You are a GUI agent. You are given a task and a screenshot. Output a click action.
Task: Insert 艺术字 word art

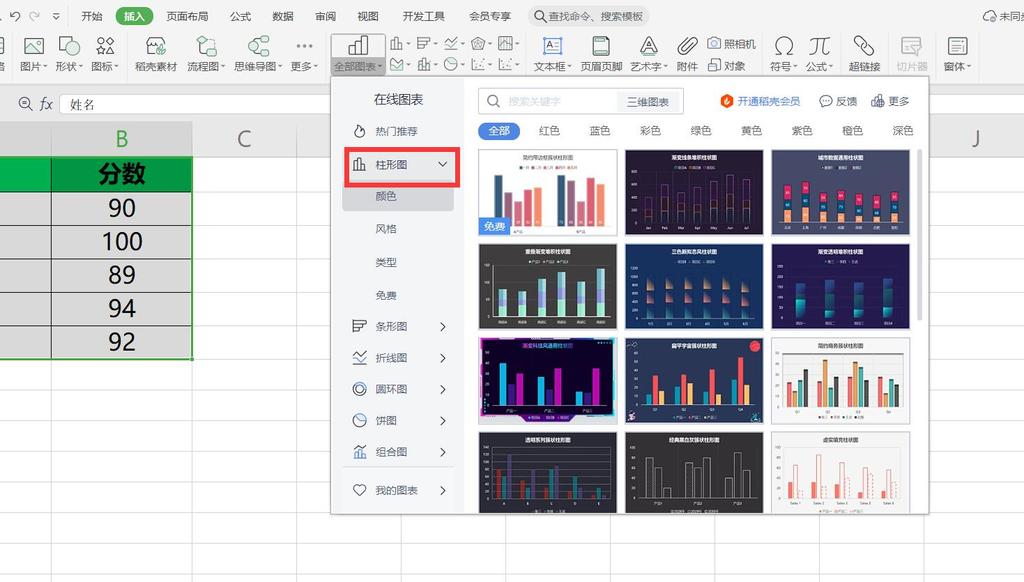pyautogui.click(x=648, y=54)
